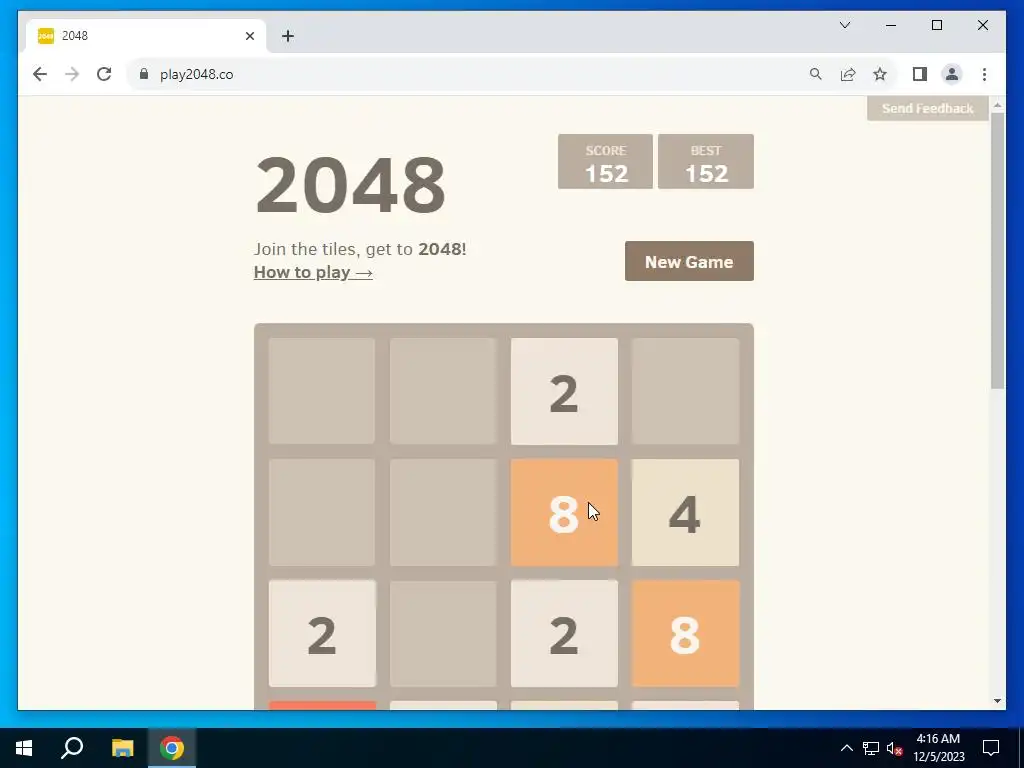Open File Explorer from the taskbar
Viewport: 1024px width, 768px height.
tap(122, 748)
